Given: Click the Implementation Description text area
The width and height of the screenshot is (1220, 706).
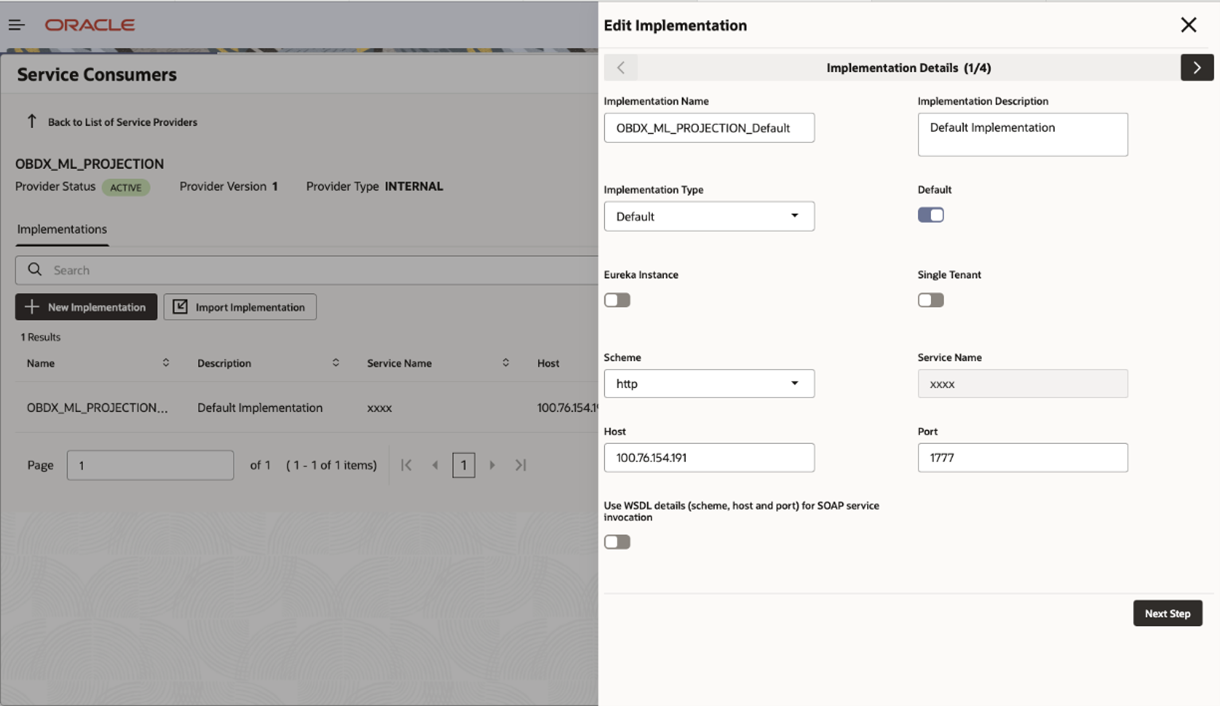Looking at the screenshot, I should coord(1023,134).
